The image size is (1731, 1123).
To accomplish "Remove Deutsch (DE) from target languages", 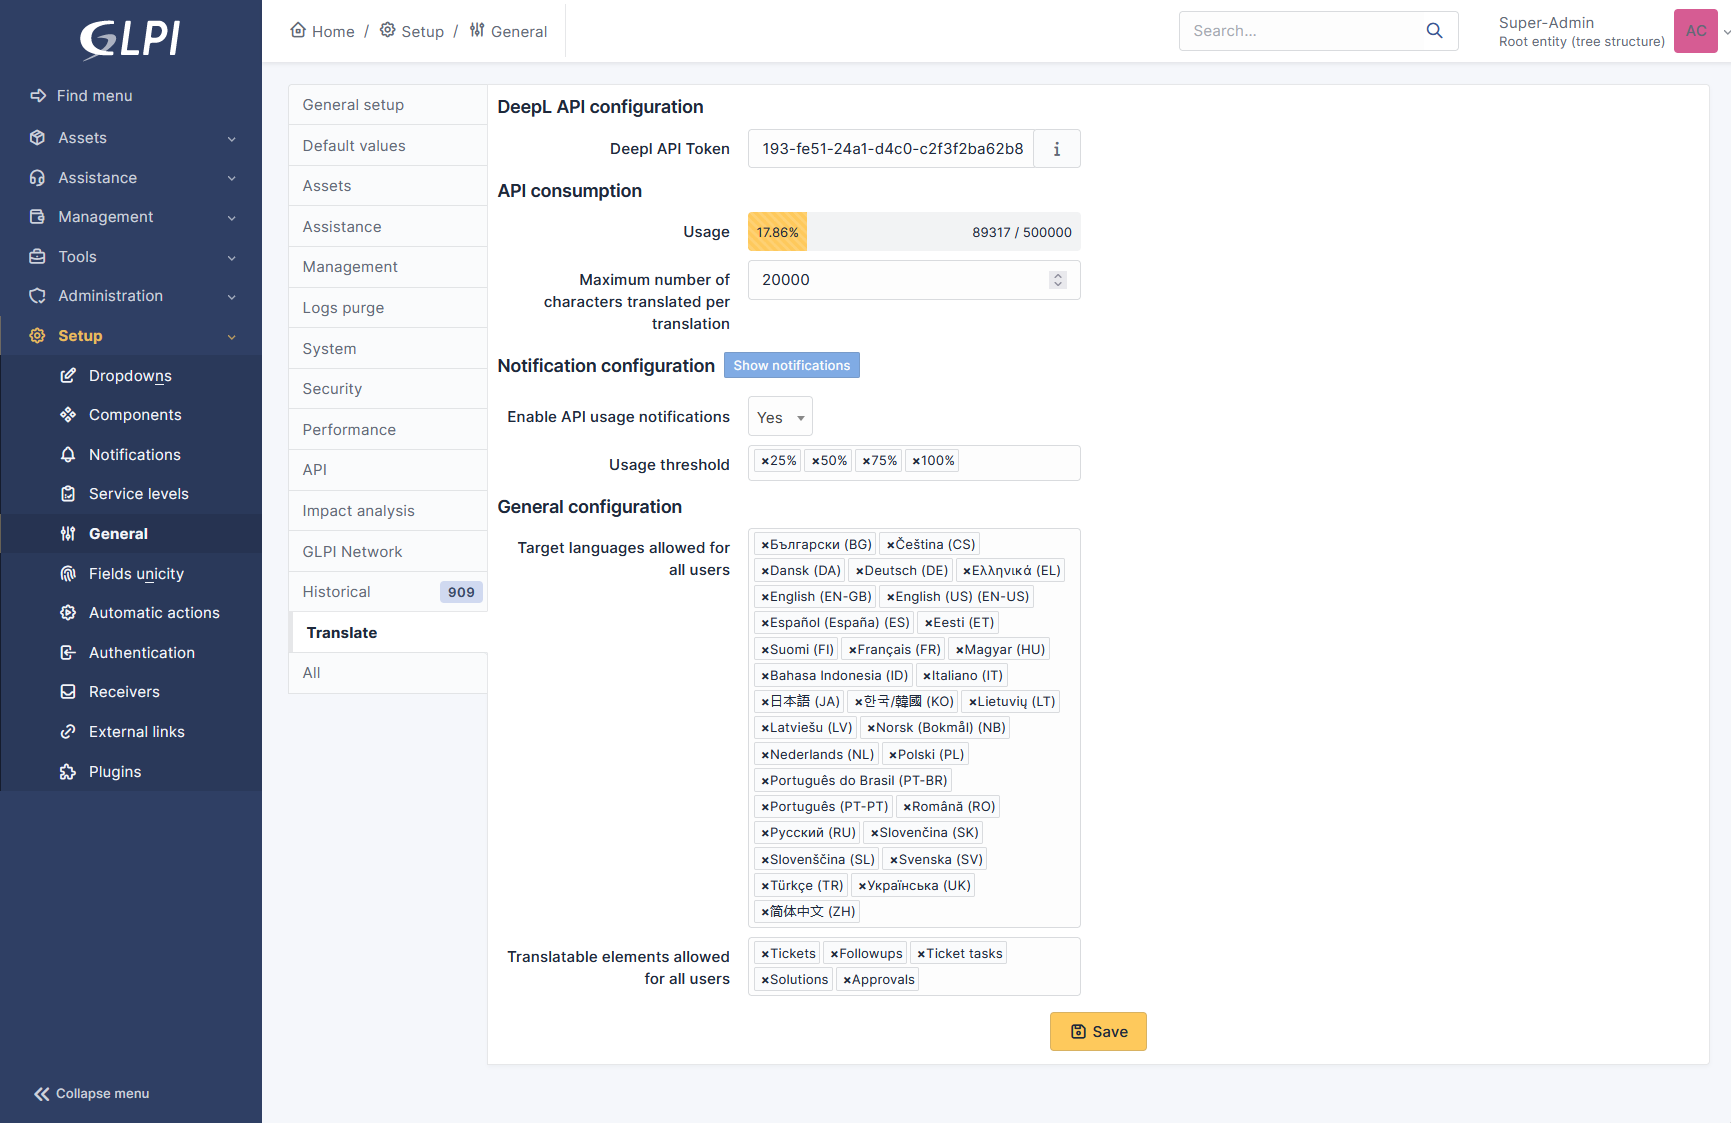I will pos(859,571).
